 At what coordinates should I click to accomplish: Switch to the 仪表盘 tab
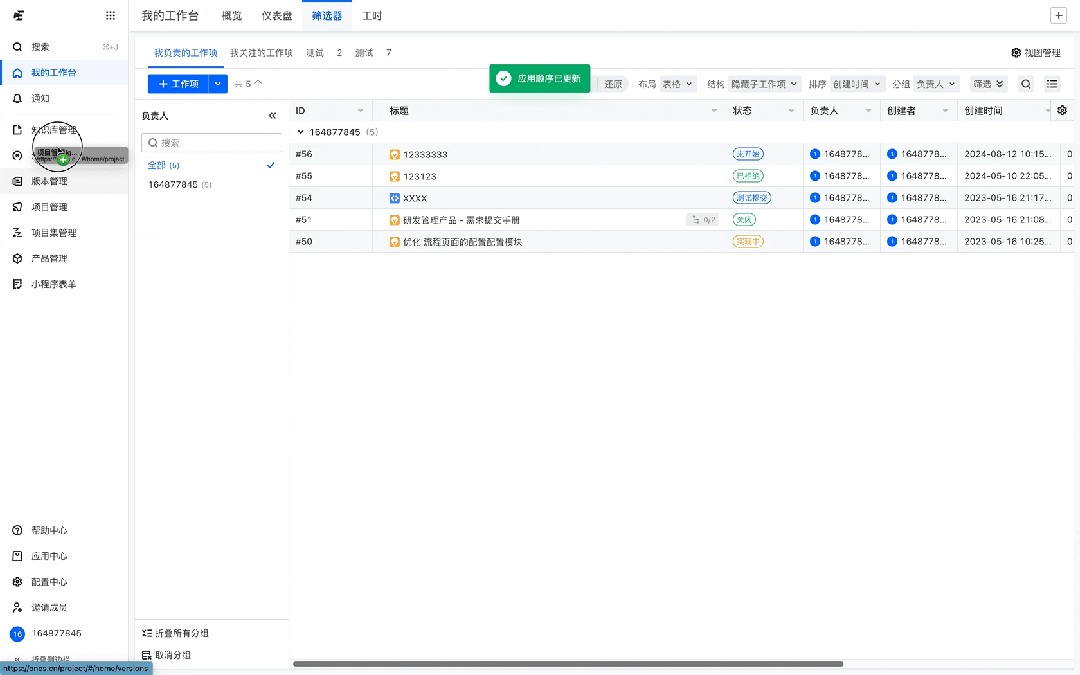tap(277, 16)
